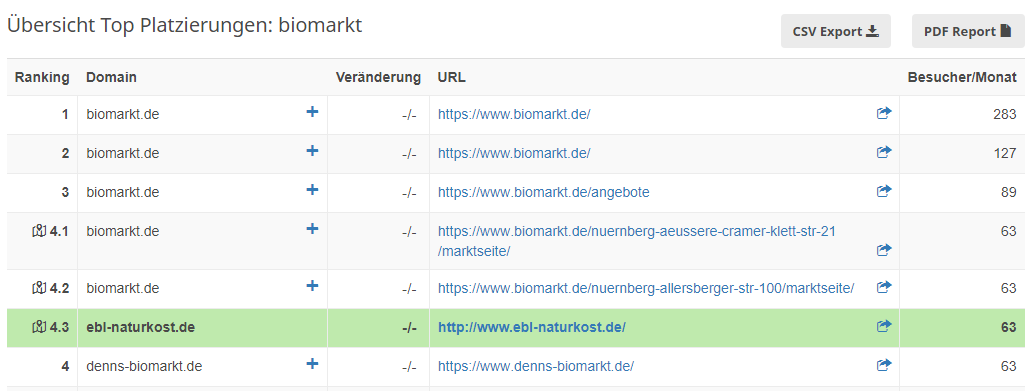
Task: Open the nuernberg-aeussere-cramer-klett-str-21 marktseite link
Action: point(637,241)
